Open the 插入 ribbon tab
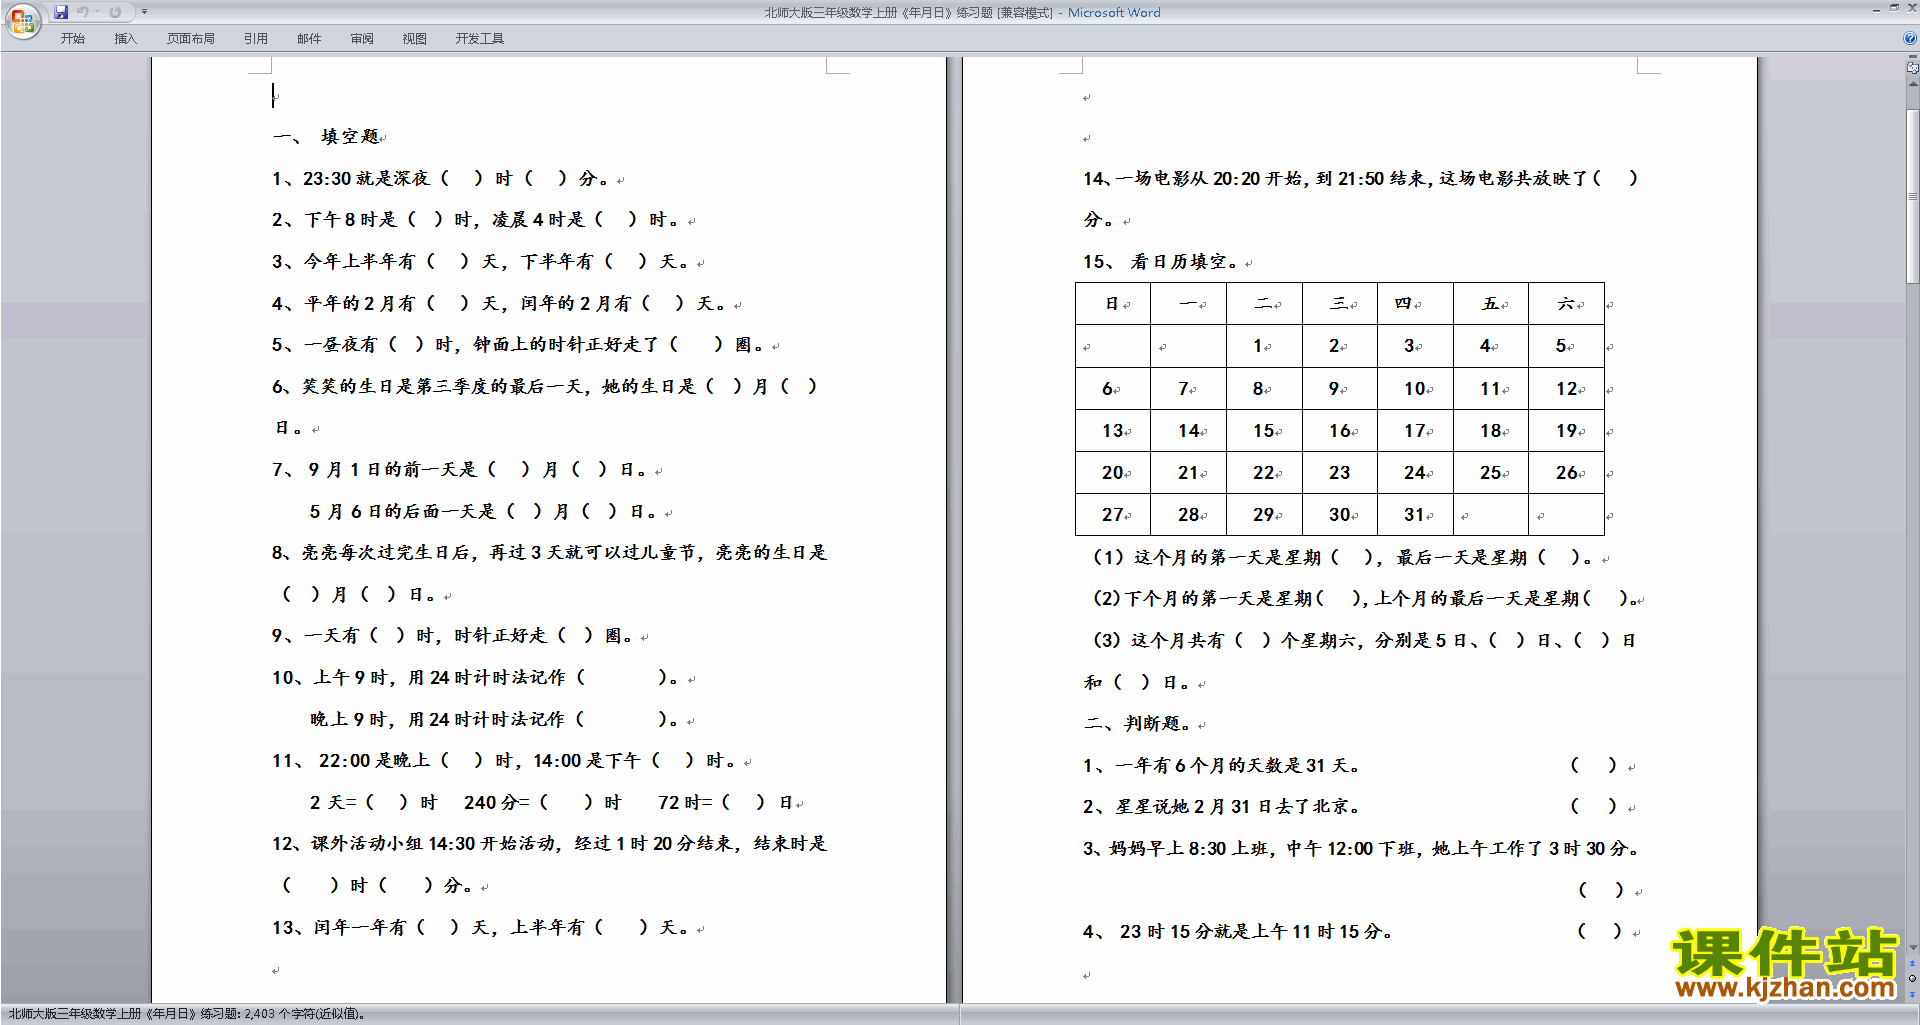Image resolution: width=1920 pixels, height=1025 pixels. [x=125, y=39]
